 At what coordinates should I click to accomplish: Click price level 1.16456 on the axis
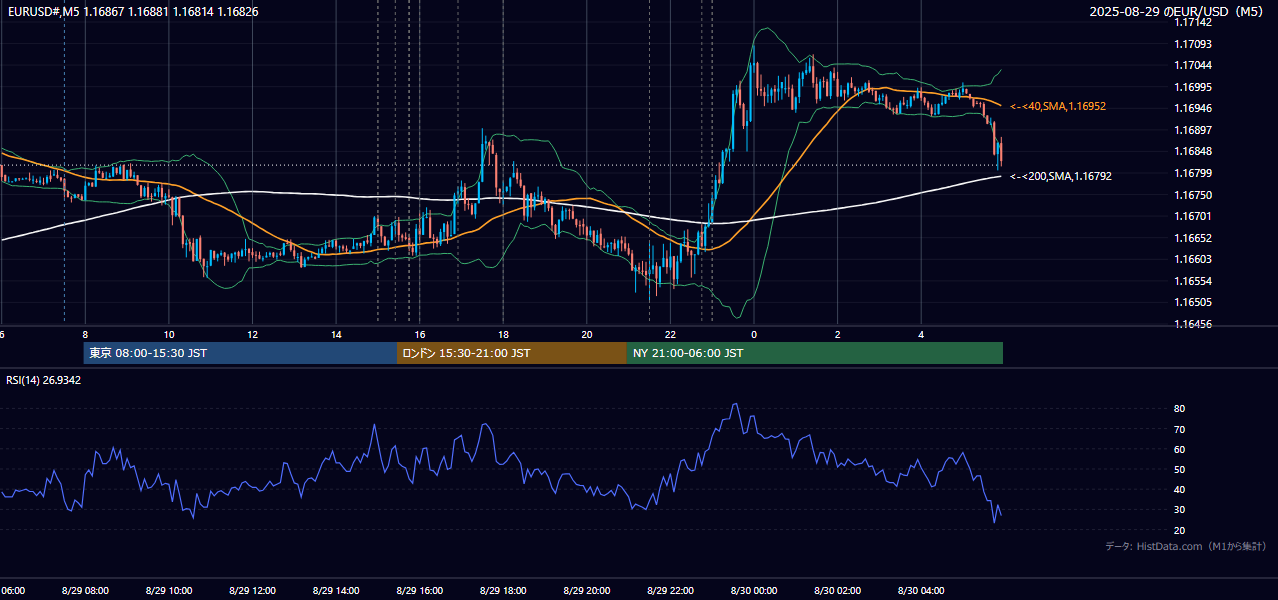1192,324
